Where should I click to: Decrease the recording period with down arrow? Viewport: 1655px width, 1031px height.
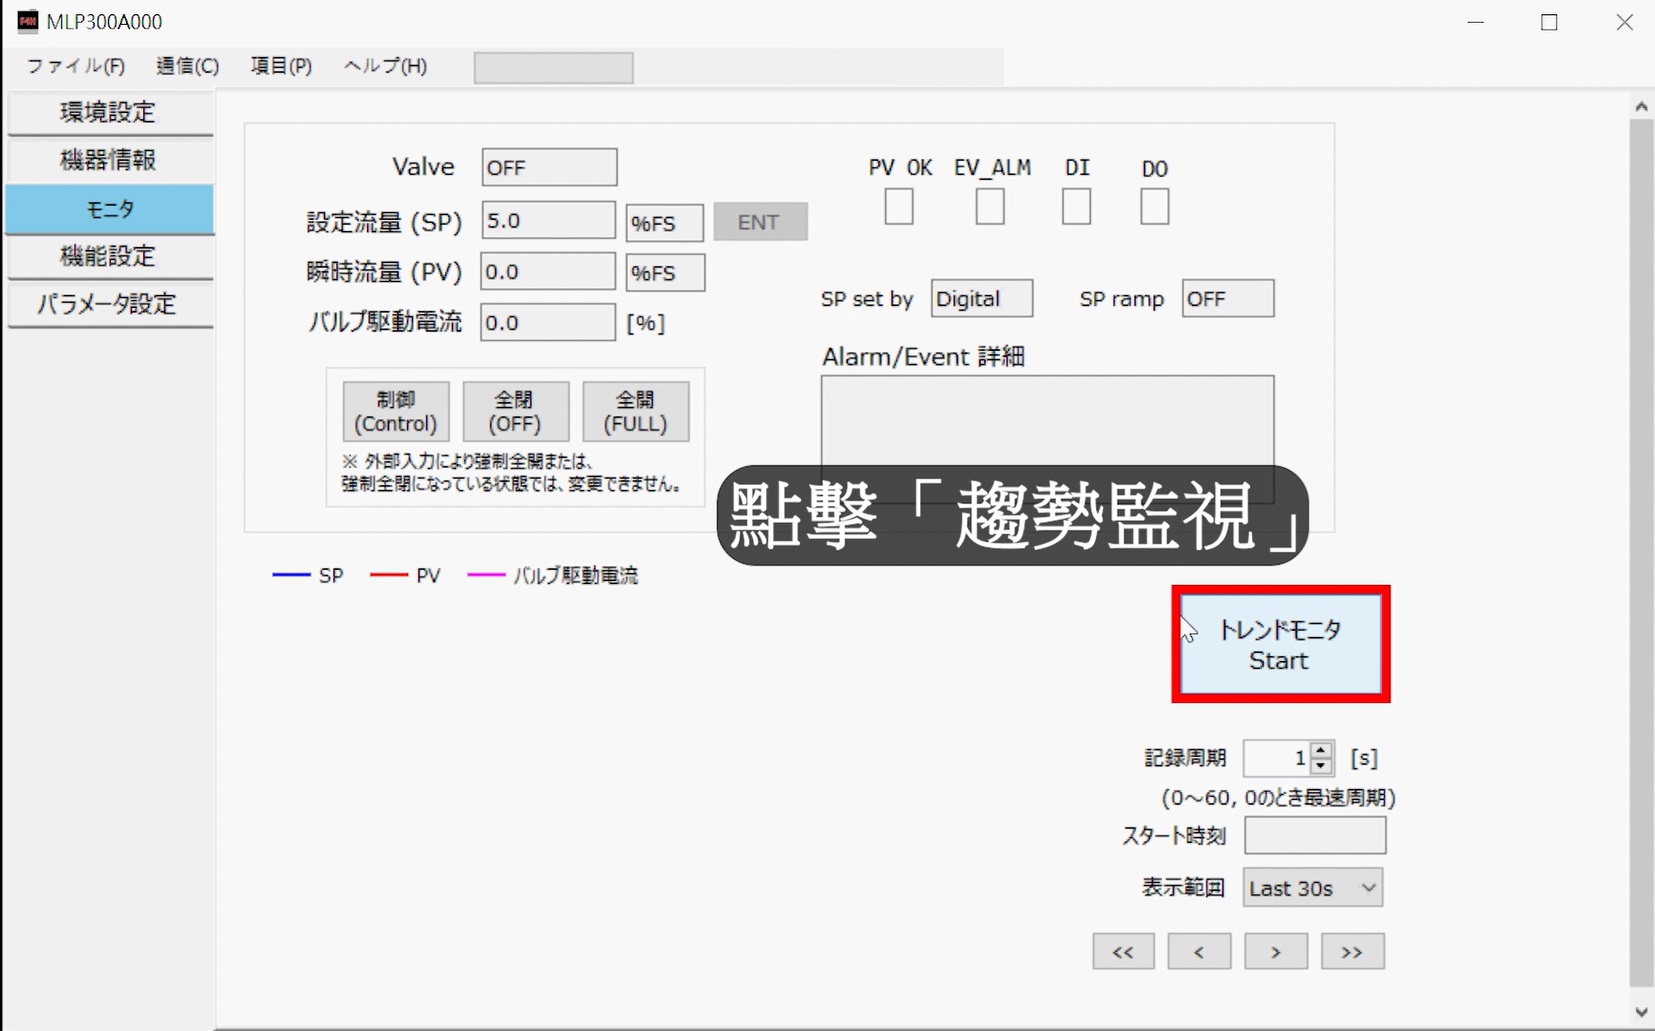click(x=1321, y=766)
